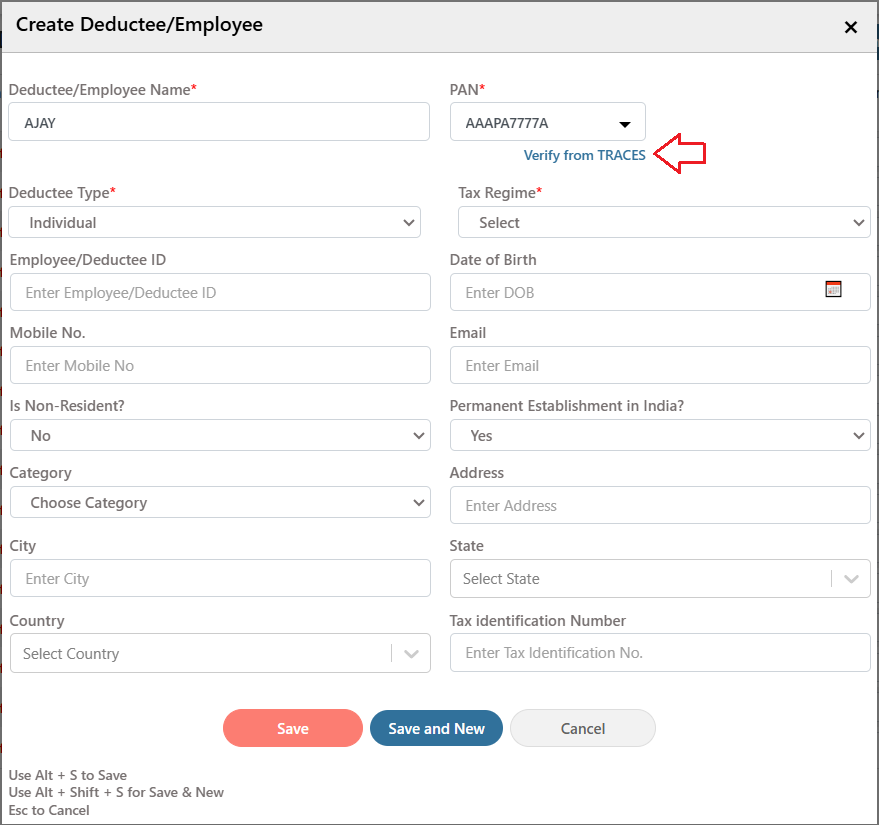Viewport: 879px width, 825px height.
Task: Expand the PAN dropdown arrow
Action: coord(624,124)
